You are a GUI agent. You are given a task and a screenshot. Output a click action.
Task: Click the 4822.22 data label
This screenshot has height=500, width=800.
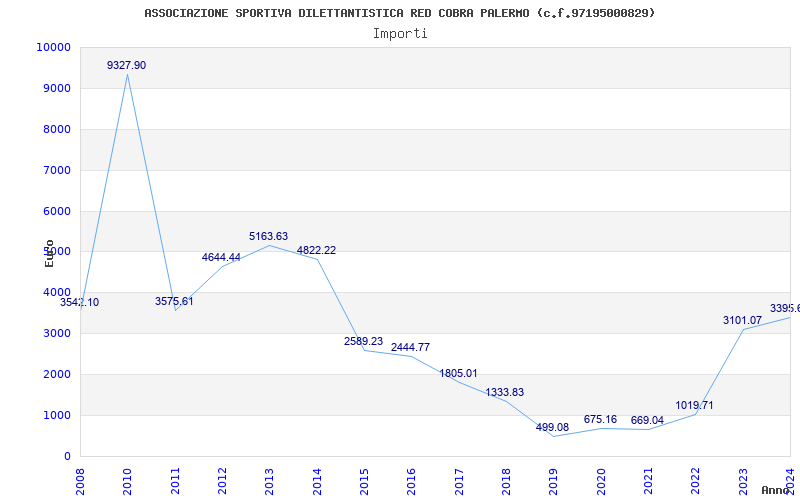(x=316, y=251)
